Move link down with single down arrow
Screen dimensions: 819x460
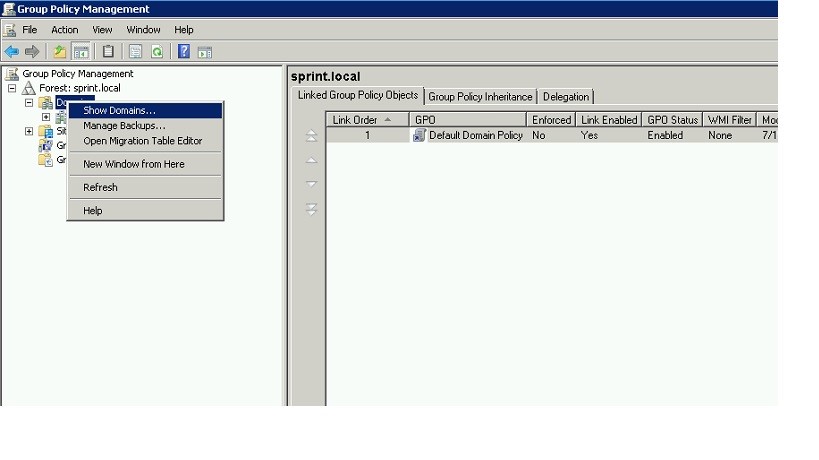coord(311,184)
